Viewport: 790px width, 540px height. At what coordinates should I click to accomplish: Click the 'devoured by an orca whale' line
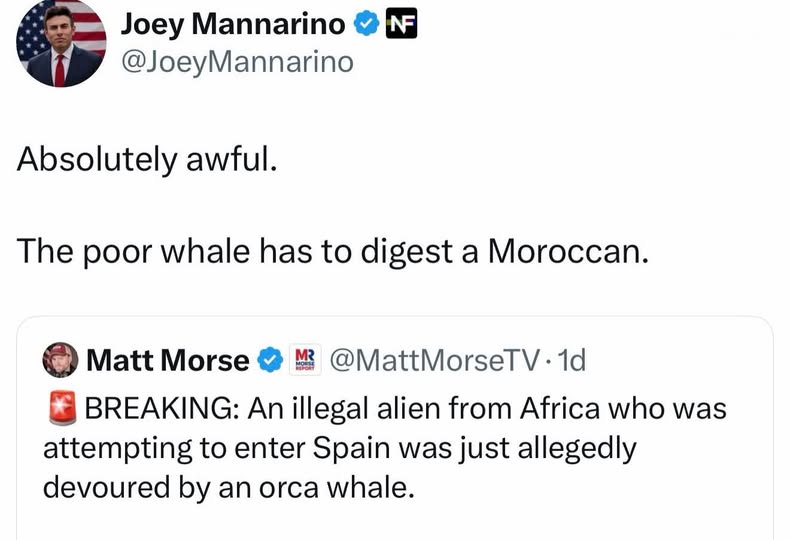click(x=229, y=488)
